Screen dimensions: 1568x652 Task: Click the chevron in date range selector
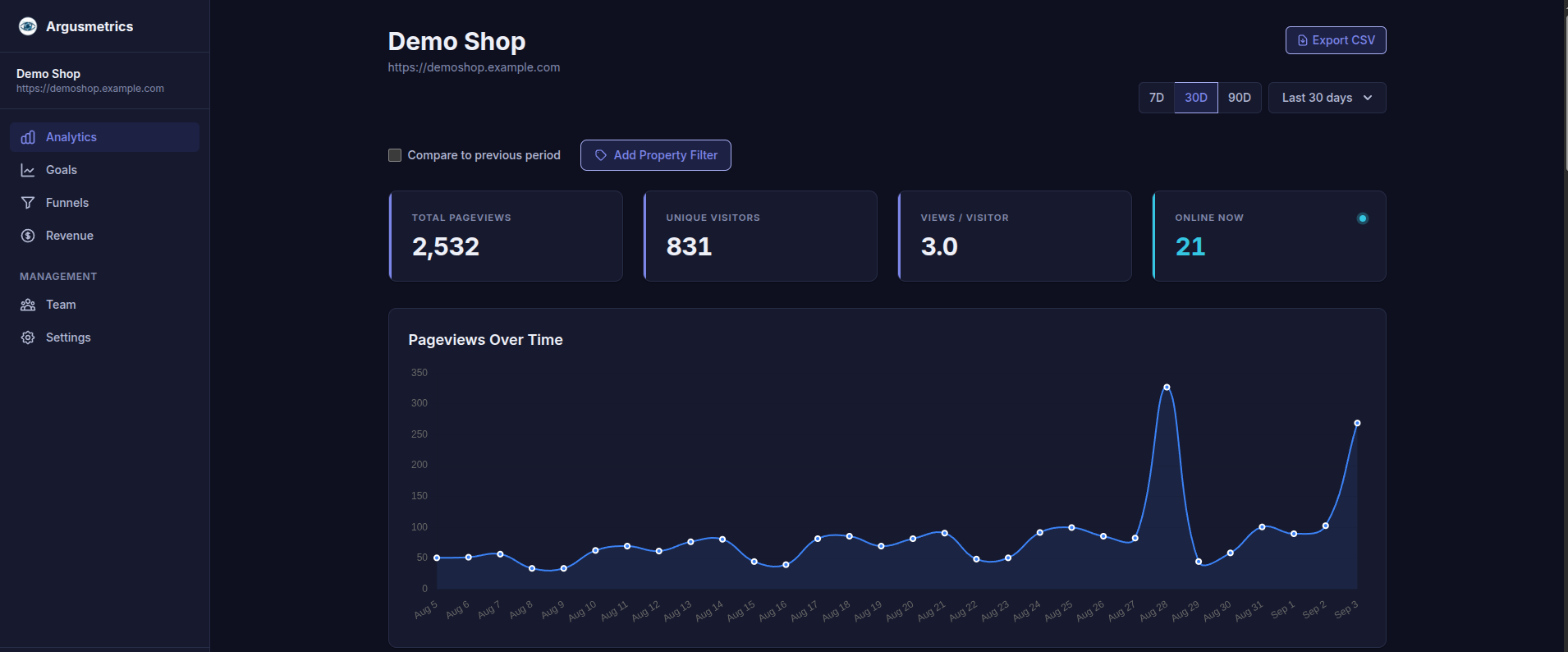[x=1368, y=98]
